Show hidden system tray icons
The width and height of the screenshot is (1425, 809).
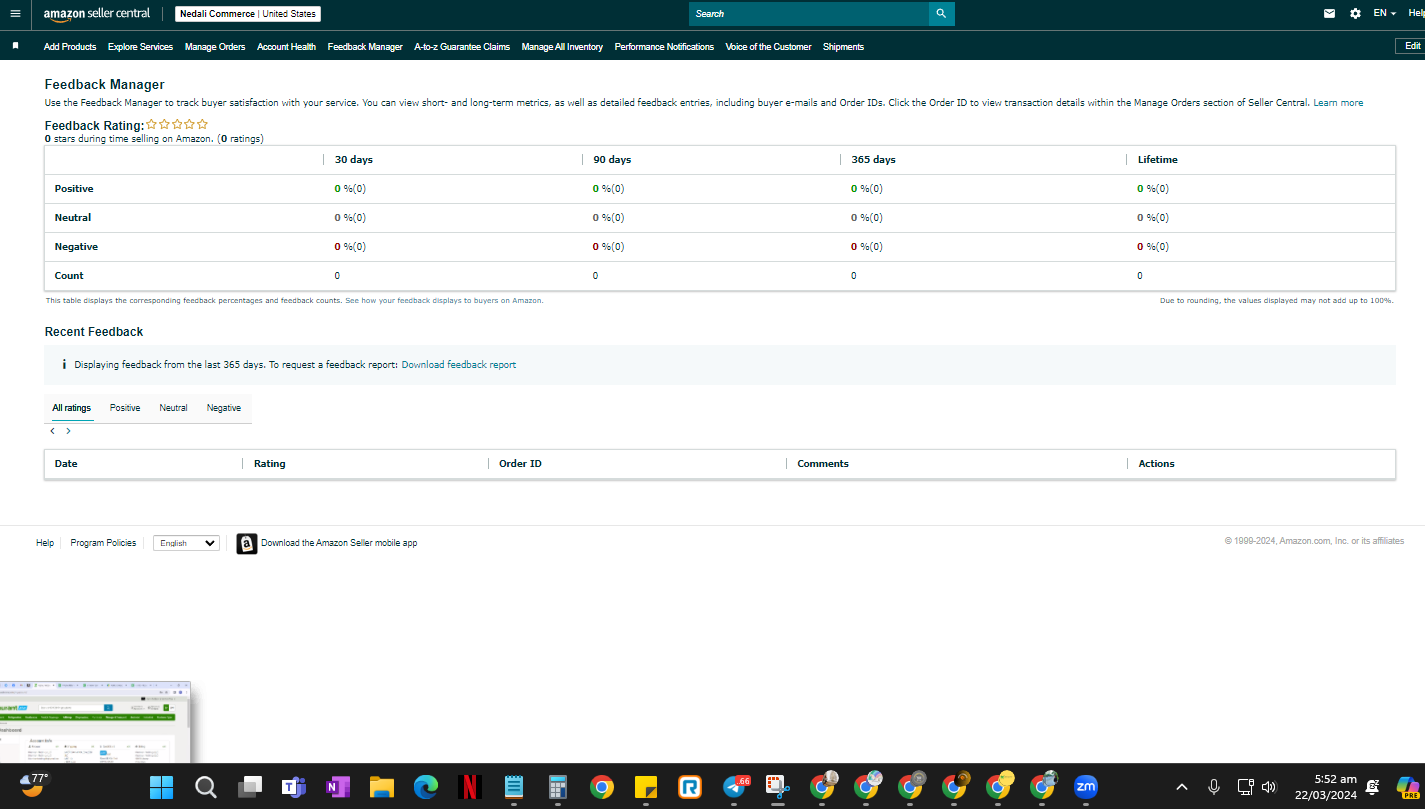click(x=1181, y=787)
